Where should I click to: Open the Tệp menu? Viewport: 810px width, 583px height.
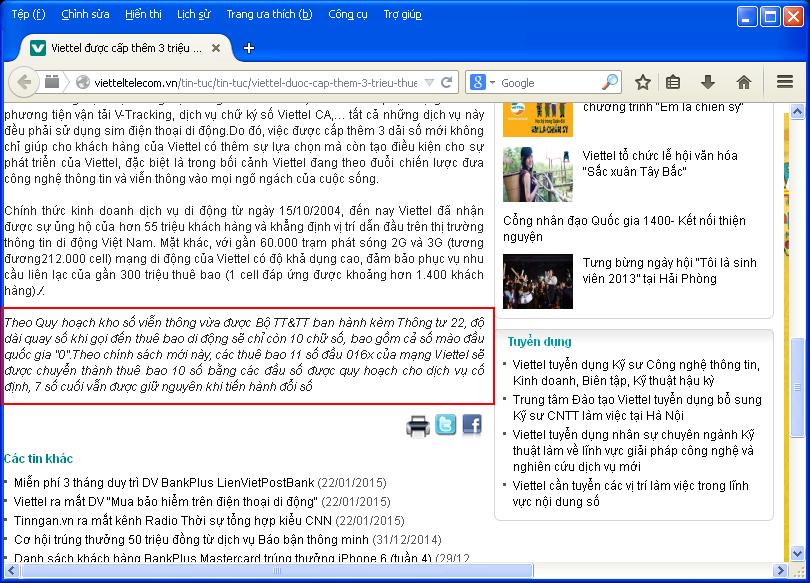pos(28,14)
